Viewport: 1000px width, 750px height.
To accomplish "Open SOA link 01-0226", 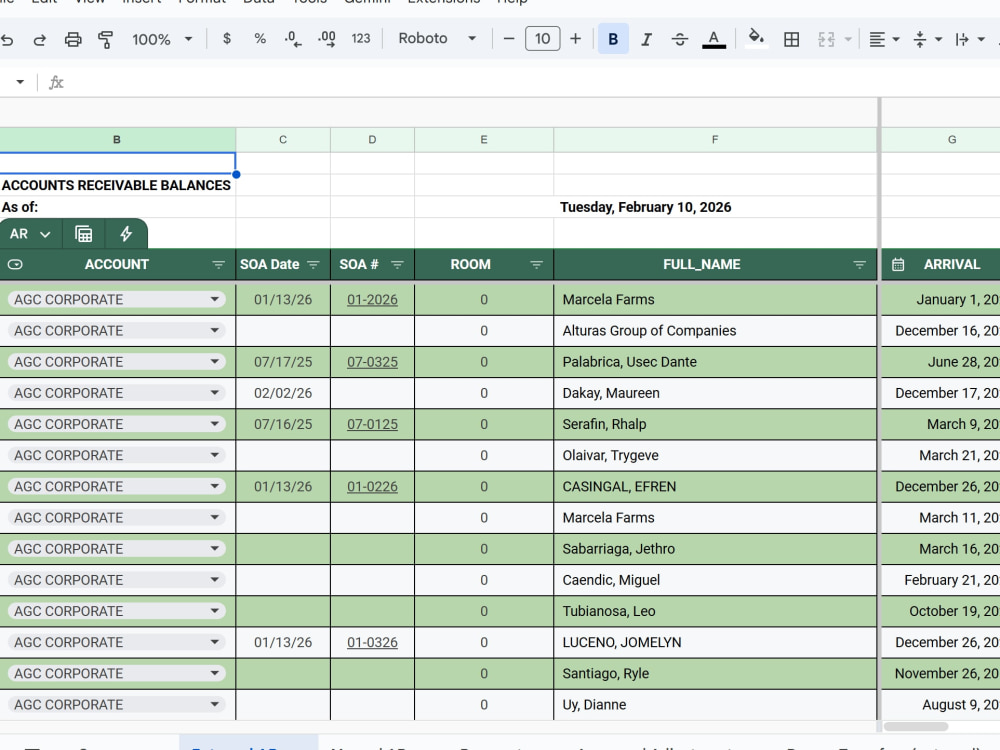I will 372,487.
